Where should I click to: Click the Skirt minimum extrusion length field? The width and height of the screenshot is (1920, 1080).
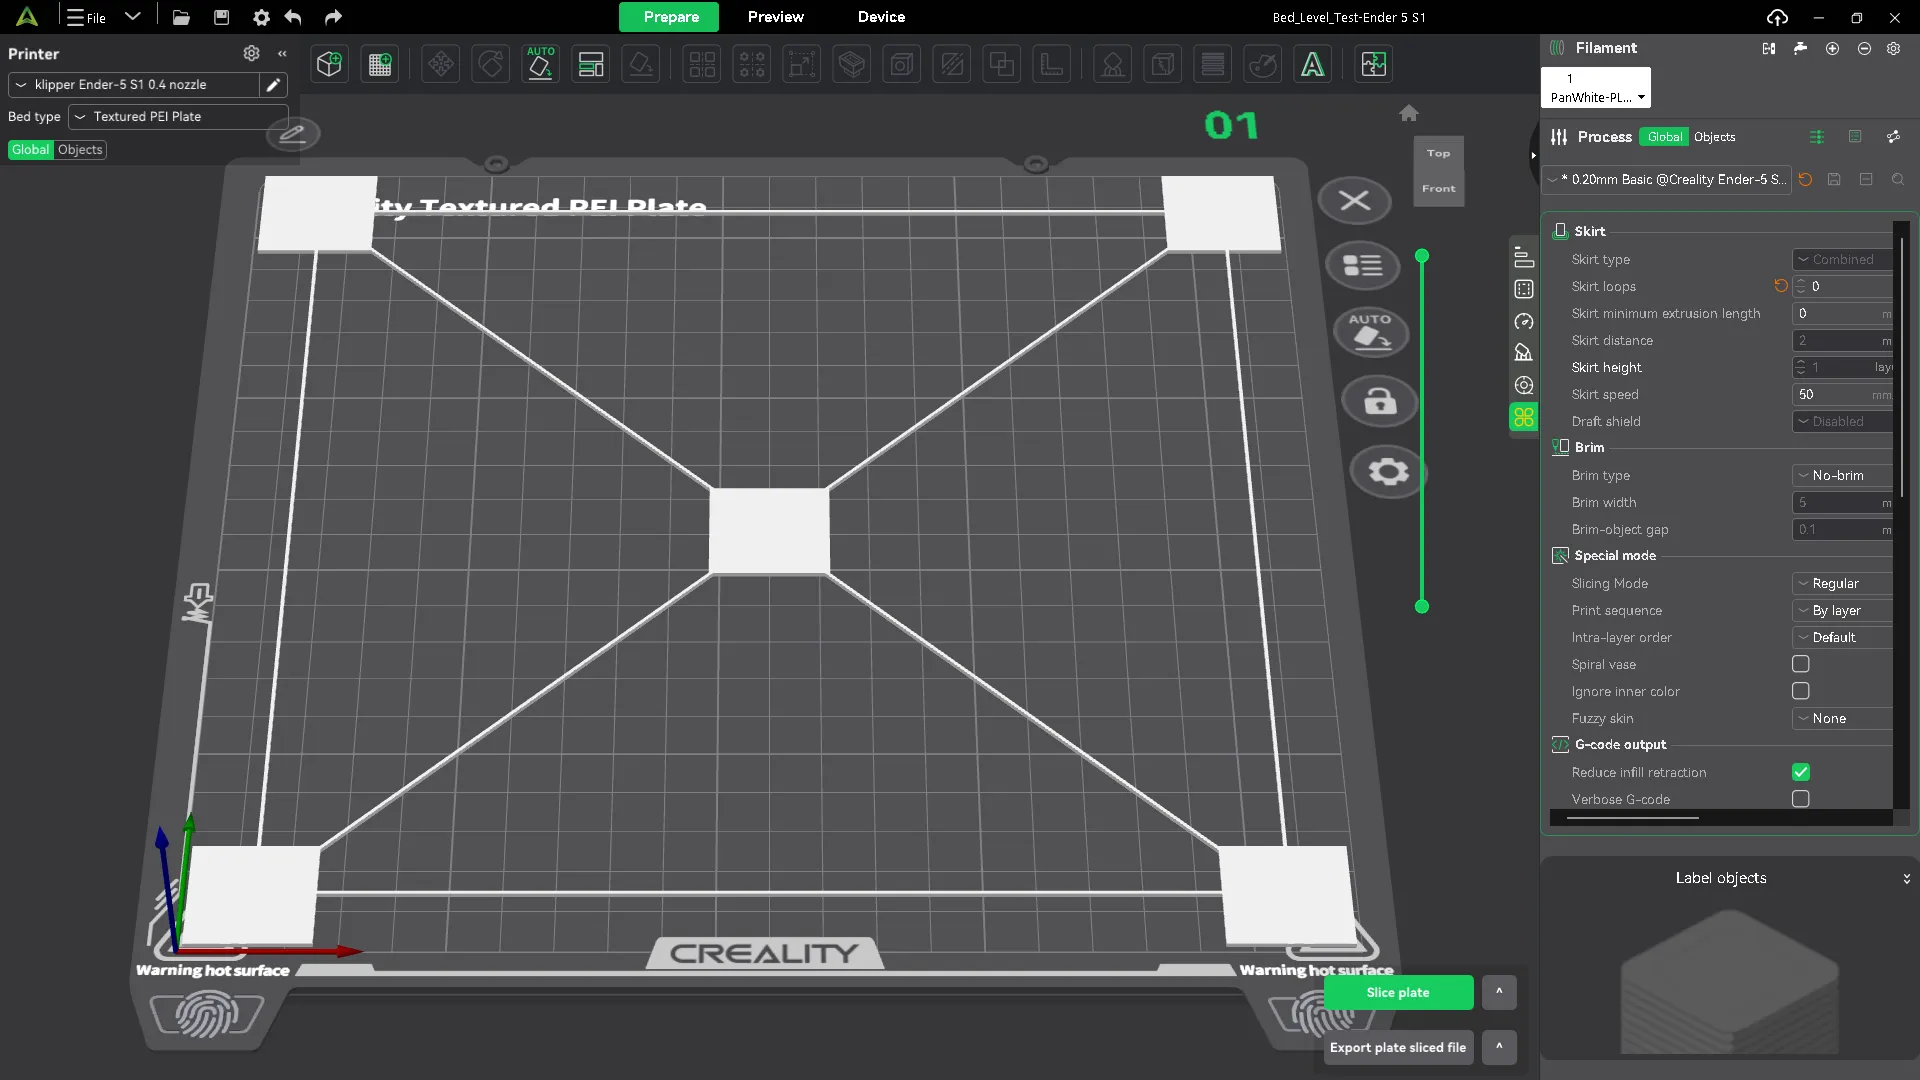[x=1843, y=314]
